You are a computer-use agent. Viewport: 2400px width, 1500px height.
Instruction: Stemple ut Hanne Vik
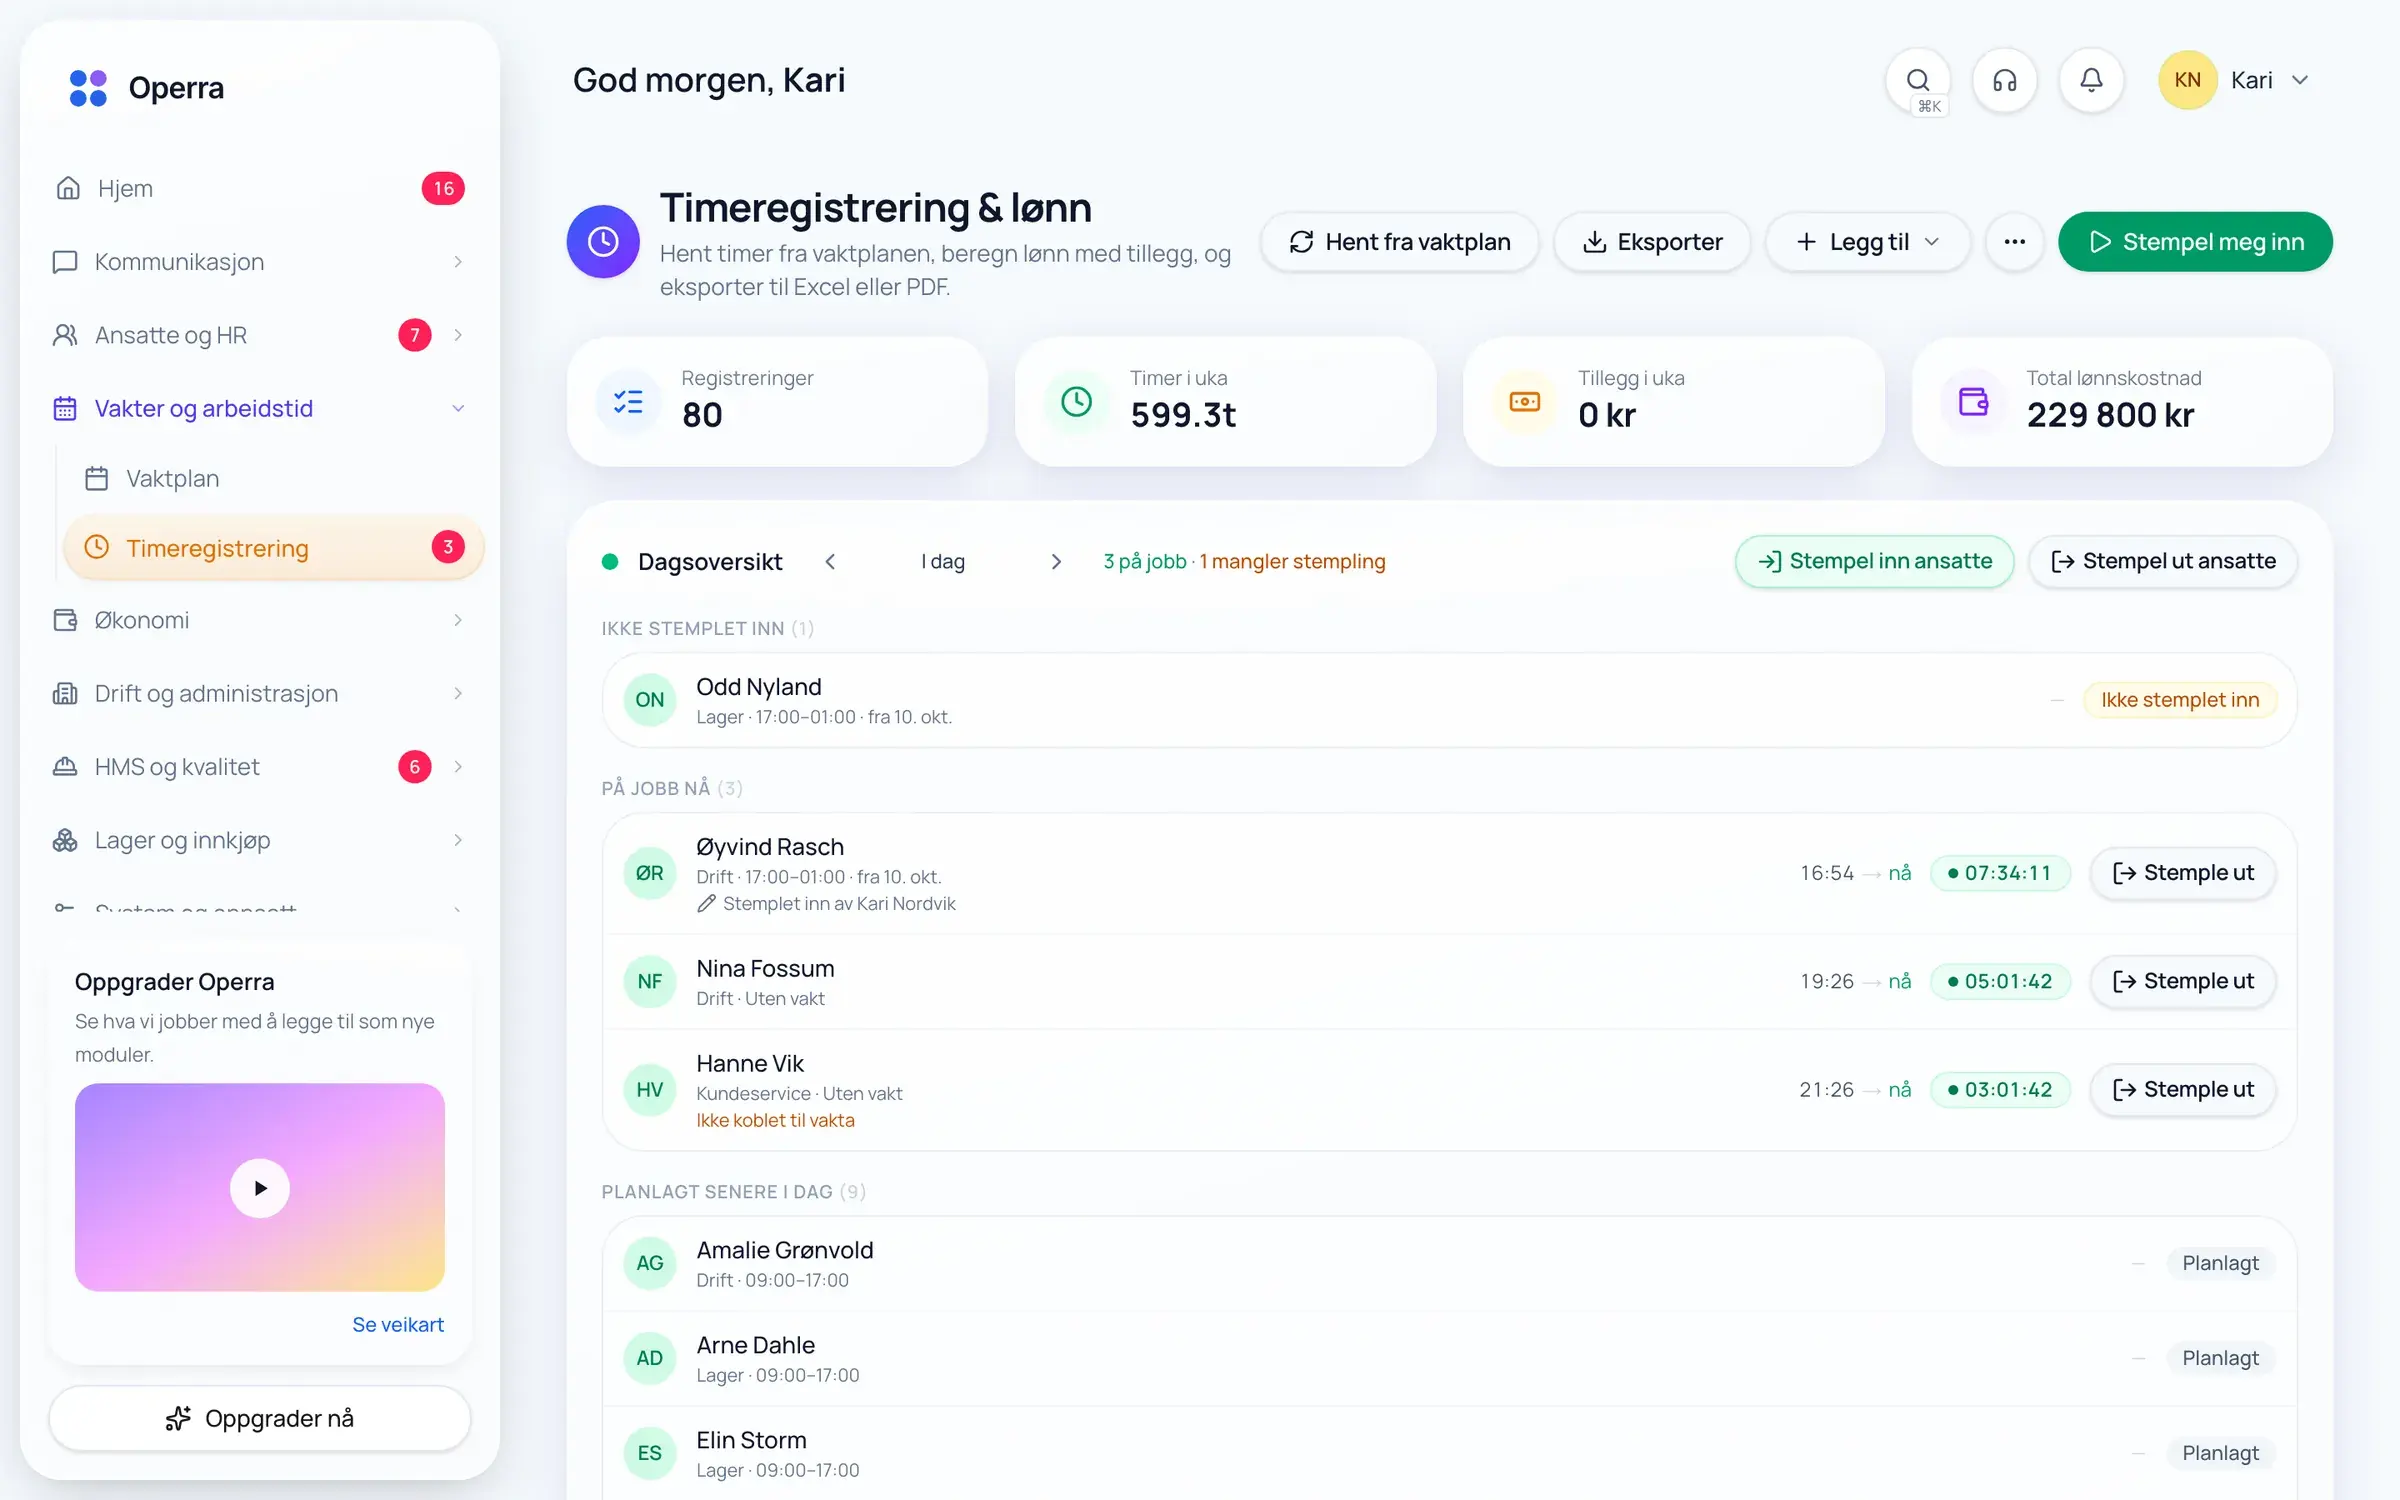2183,1090
